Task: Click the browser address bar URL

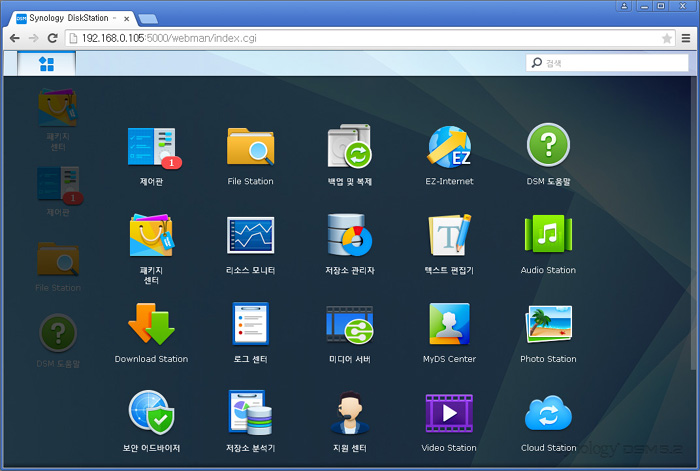Action: pyautogui.click(x=169, y=38)
